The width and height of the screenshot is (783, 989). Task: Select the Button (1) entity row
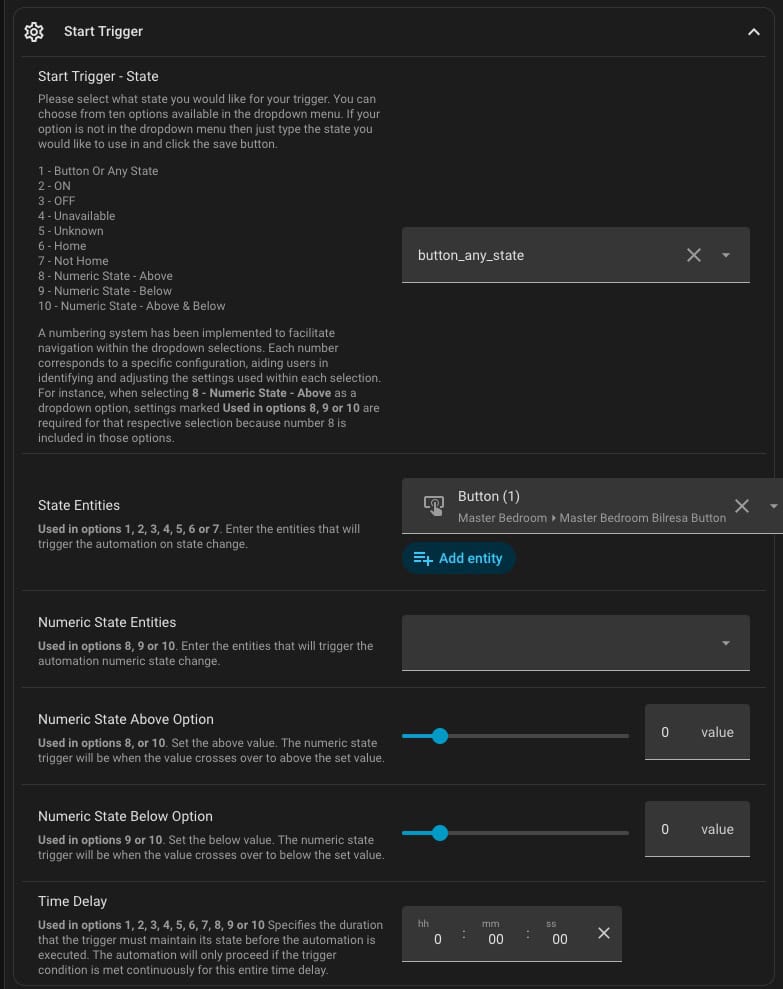[592, 506]
